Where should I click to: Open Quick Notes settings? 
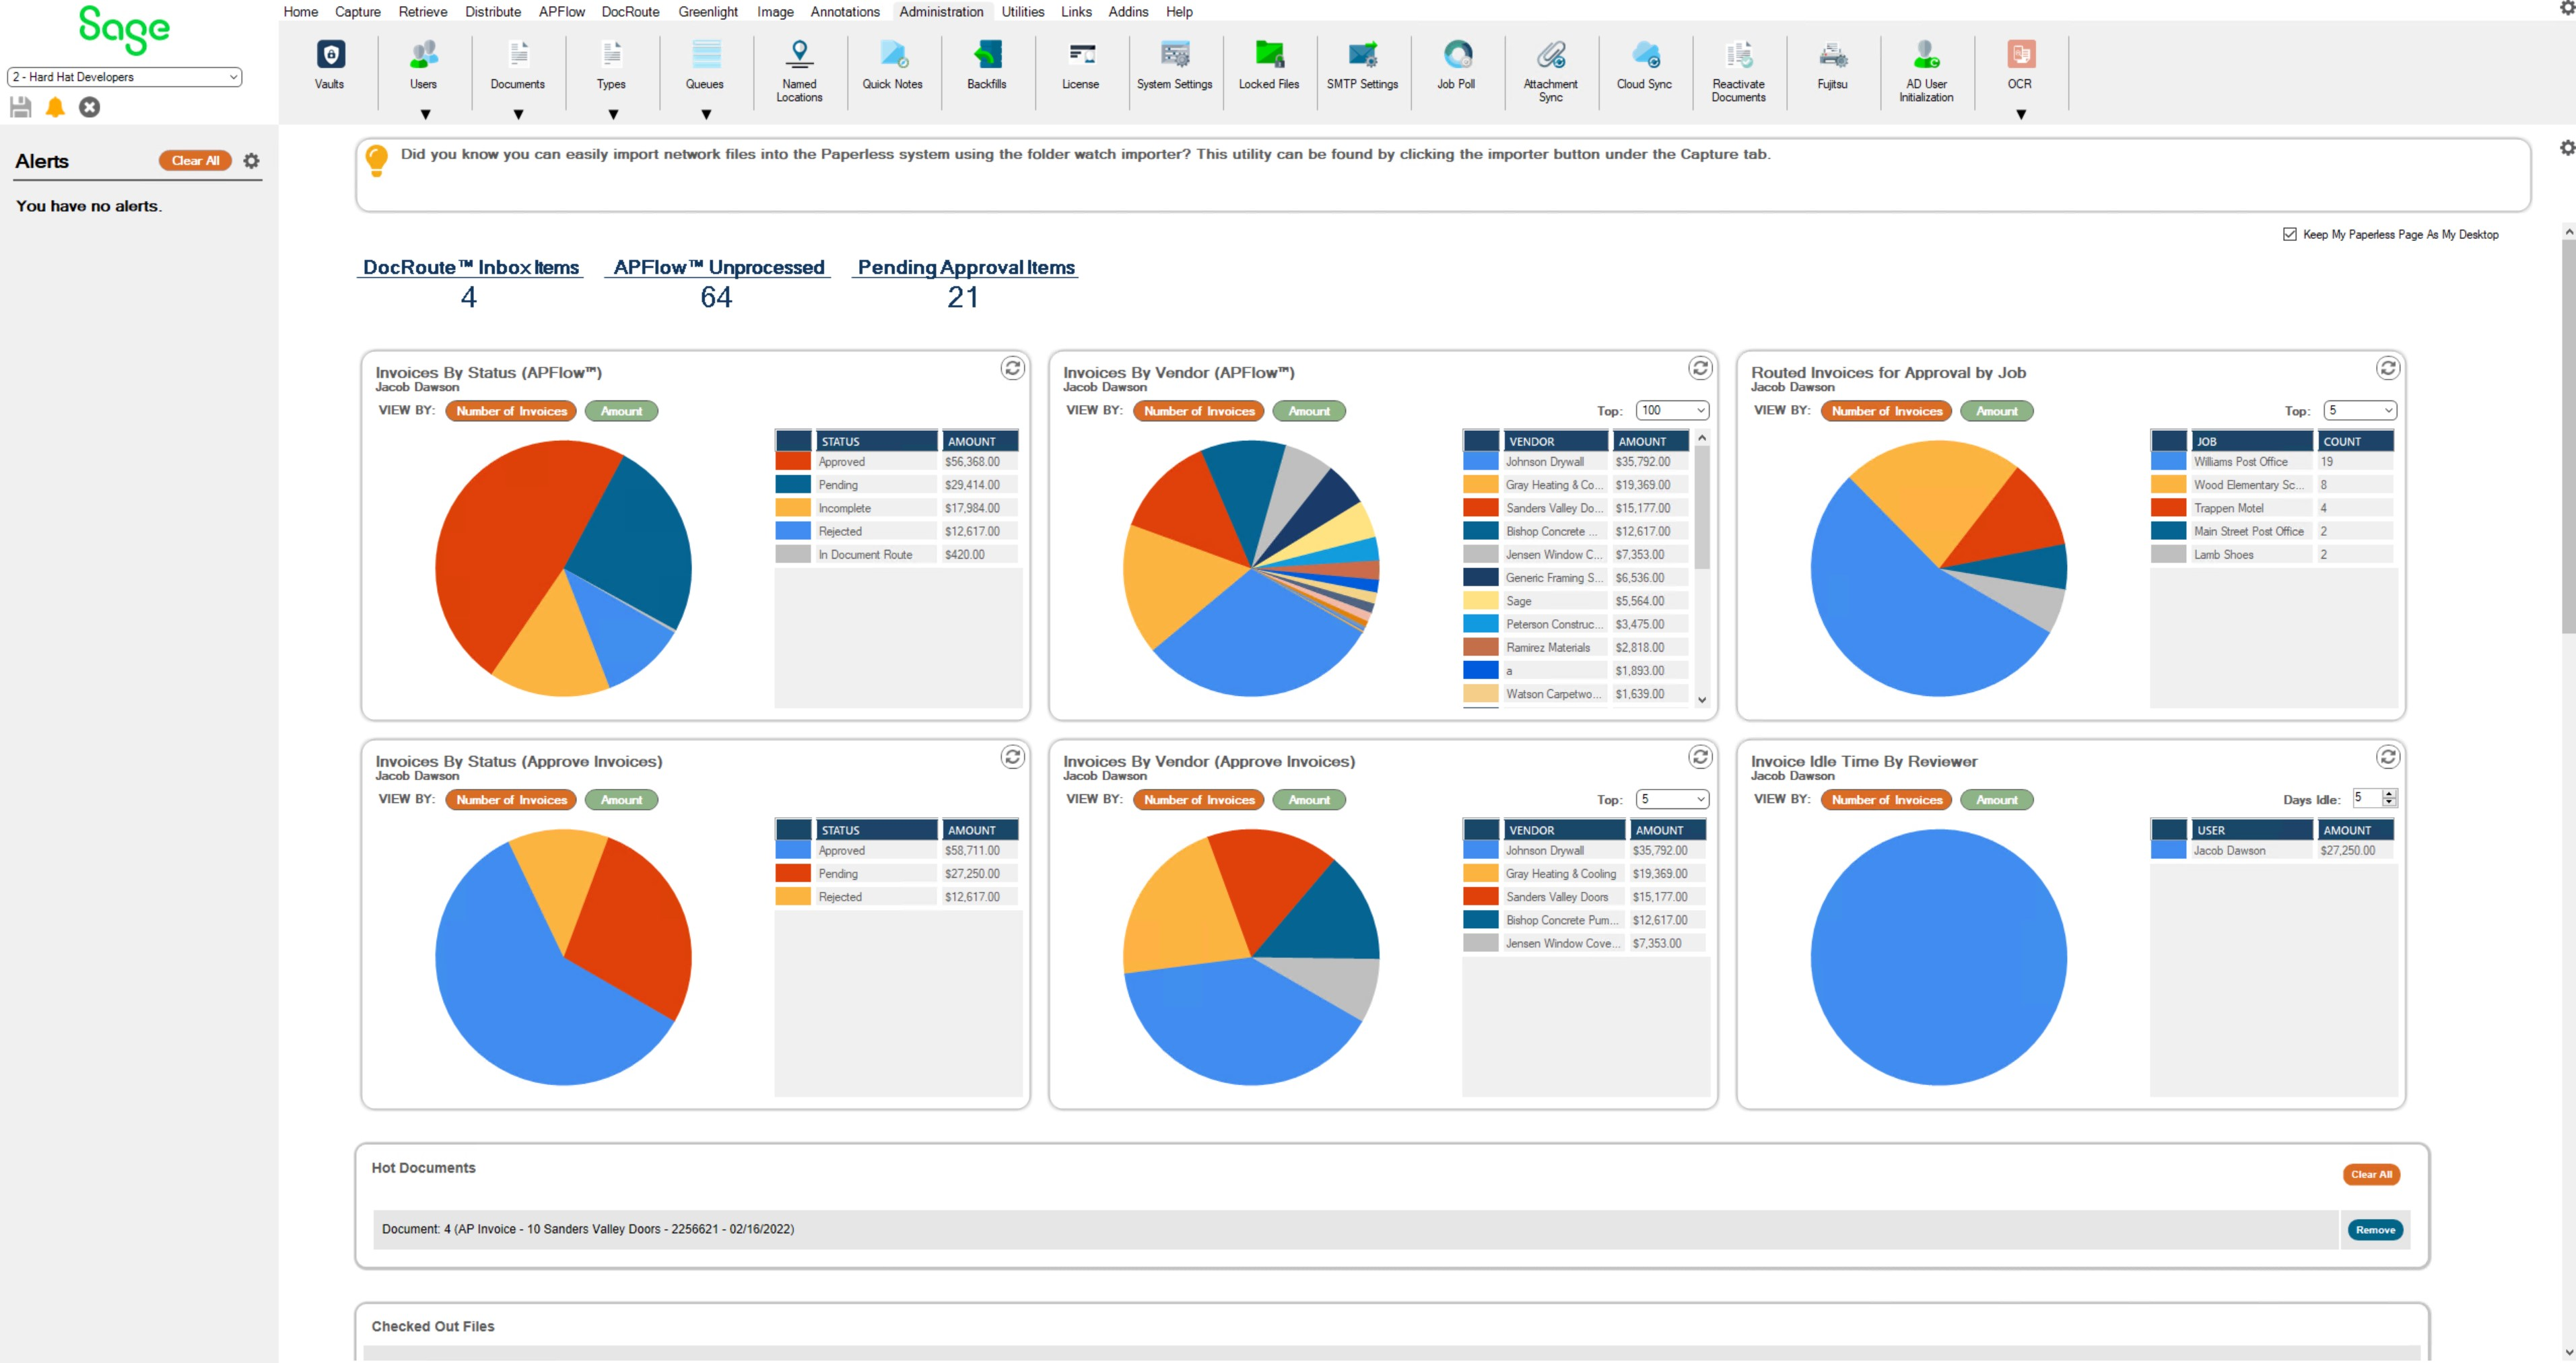pyautogui.click(x=892, y=65)
